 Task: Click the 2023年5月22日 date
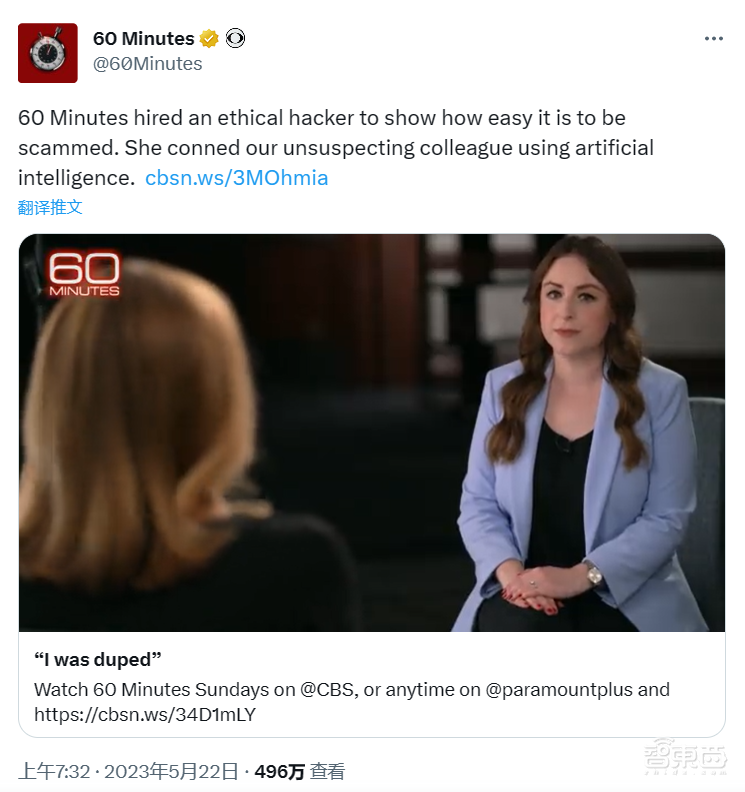[171, 771]
